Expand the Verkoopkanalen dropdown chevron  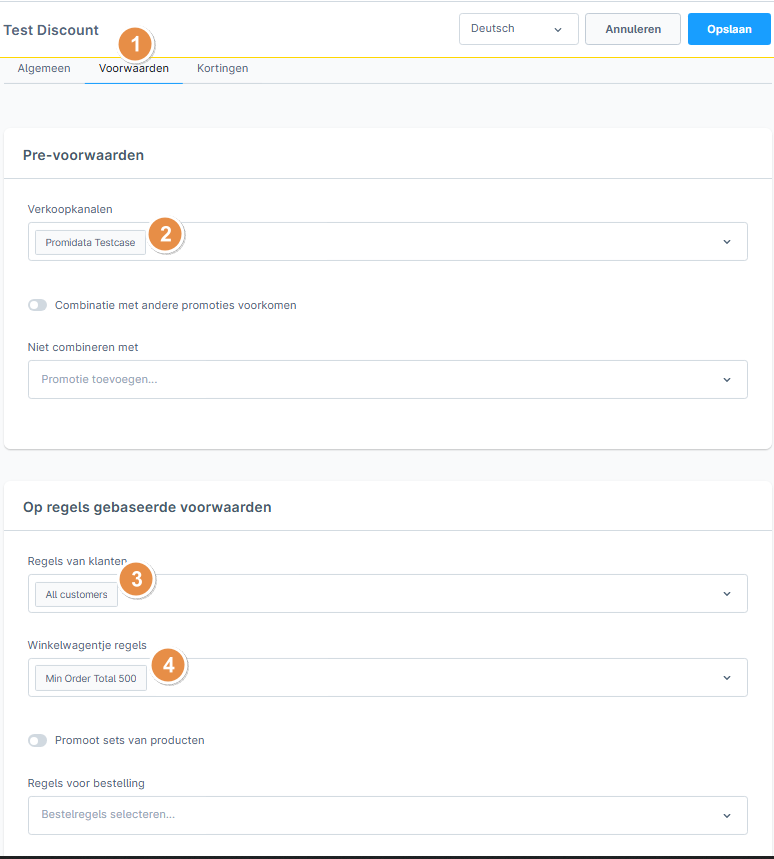(x=727, y=242)
